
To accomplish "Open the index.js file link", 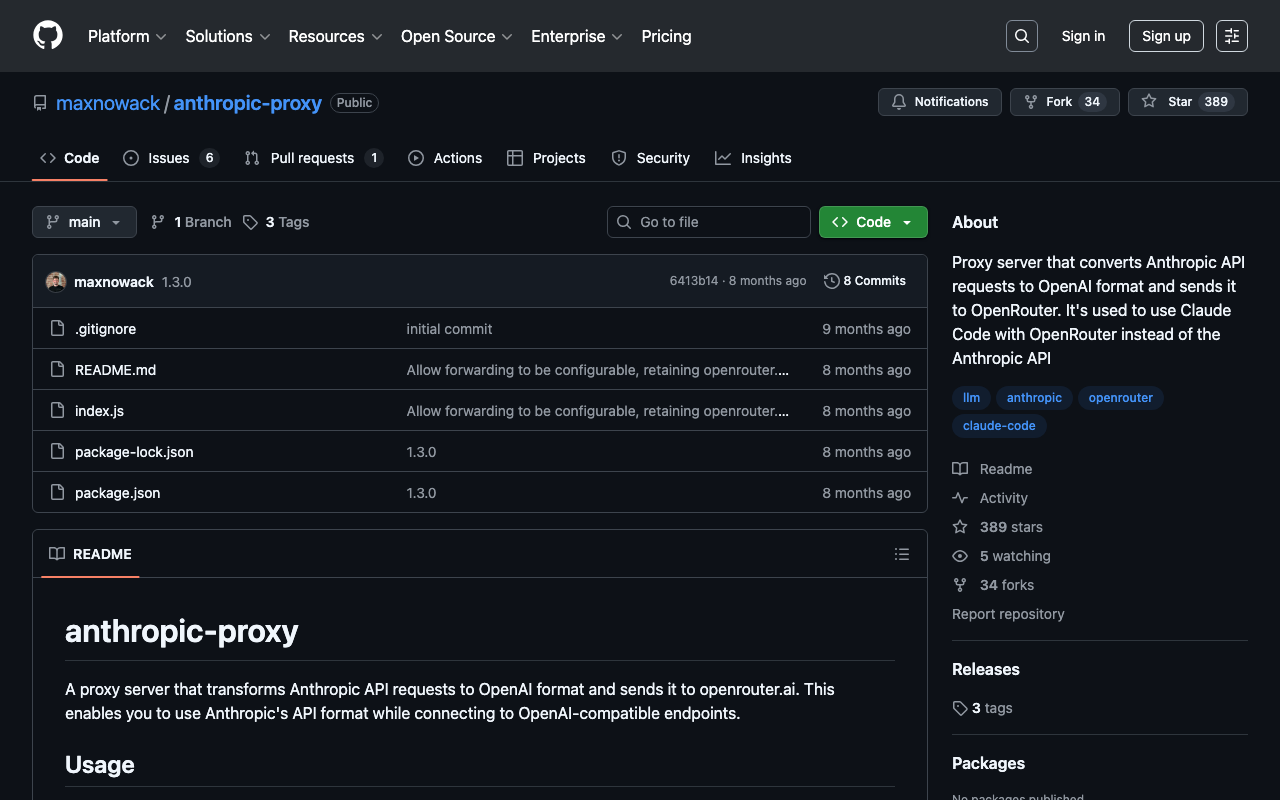I will (x=99, y=411).
